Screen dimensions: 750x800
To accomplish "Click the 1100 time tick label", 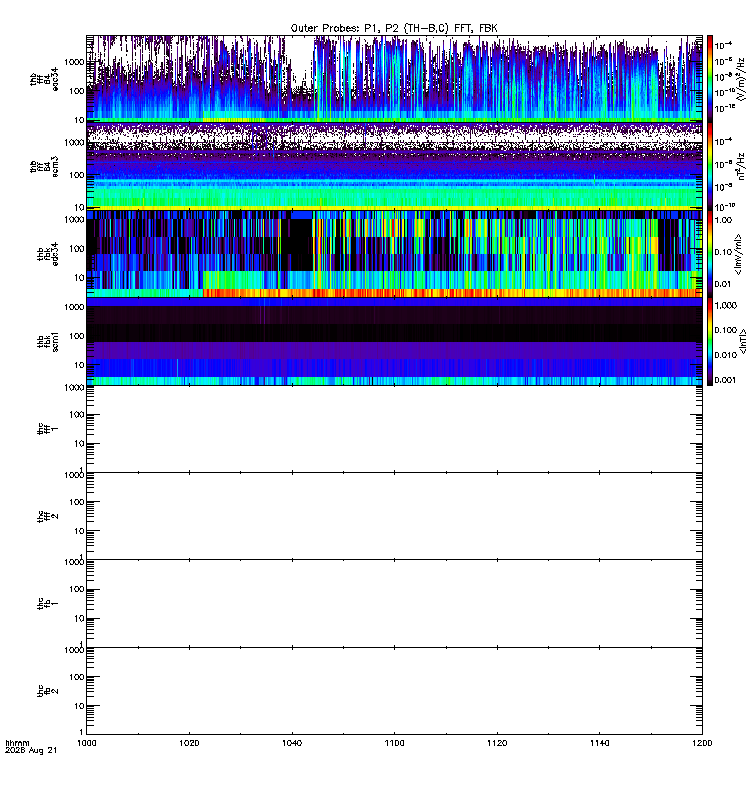I will pos(394,743).
